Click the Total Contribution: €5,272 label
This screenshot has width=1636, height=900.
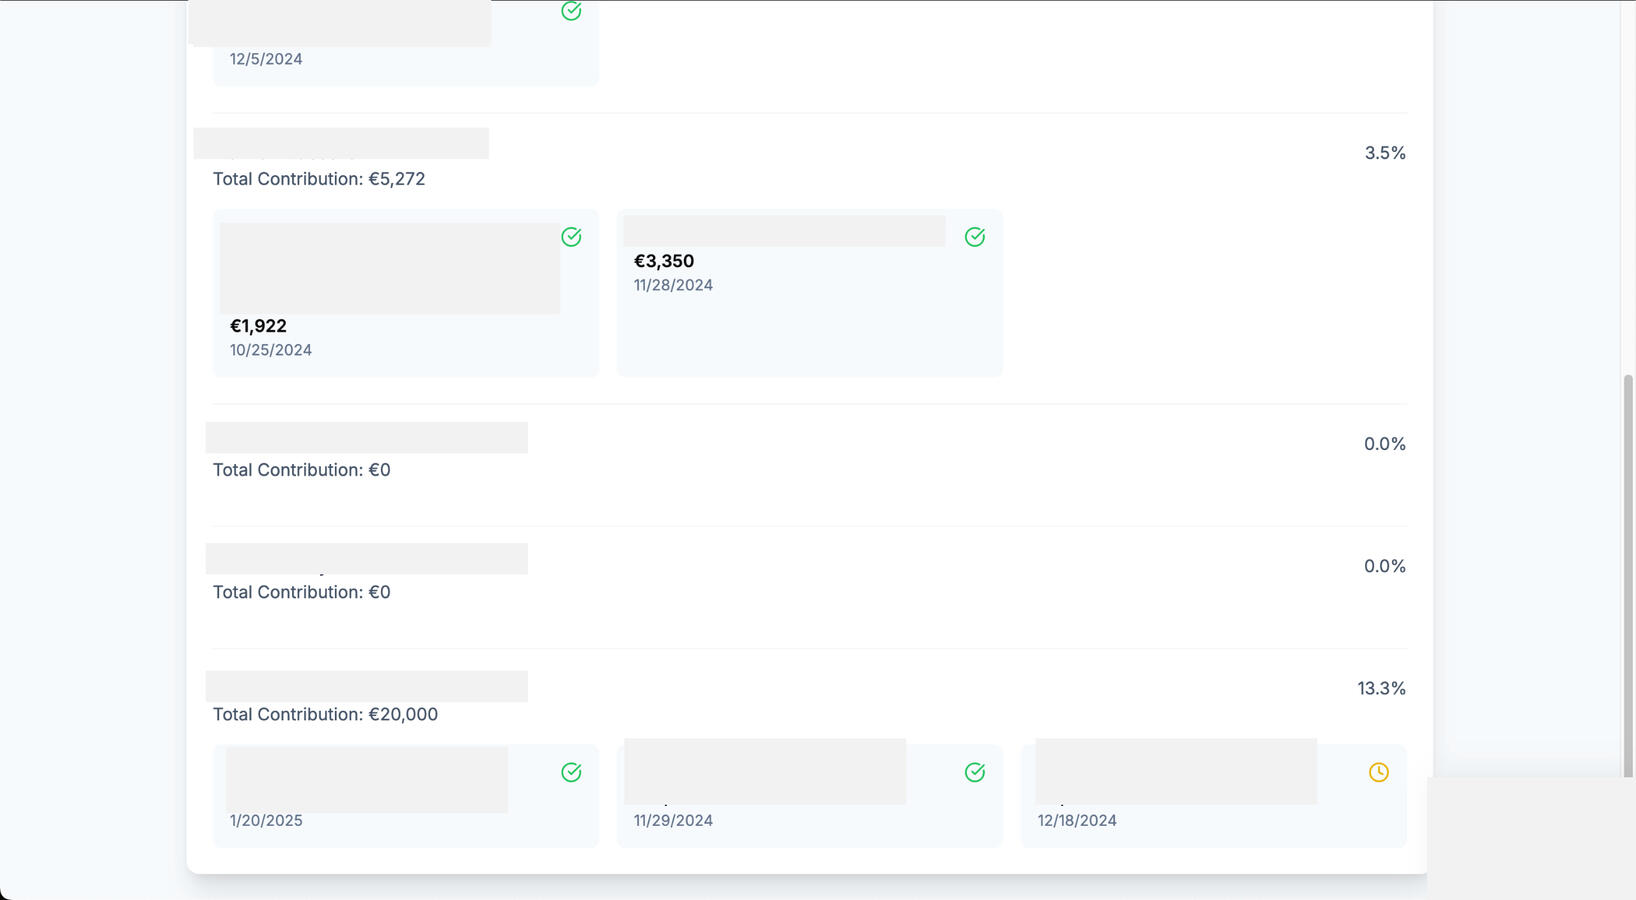tap(319, 179)
